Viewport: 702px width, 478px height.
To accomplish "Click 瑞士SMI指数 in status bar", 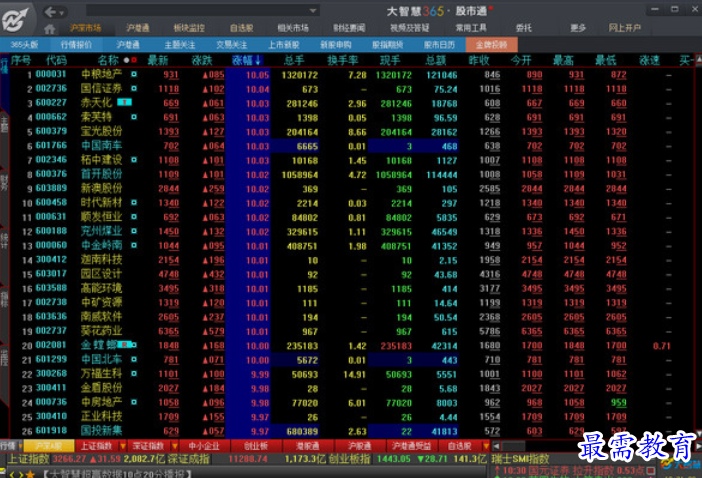I will [x=520, y=459].
